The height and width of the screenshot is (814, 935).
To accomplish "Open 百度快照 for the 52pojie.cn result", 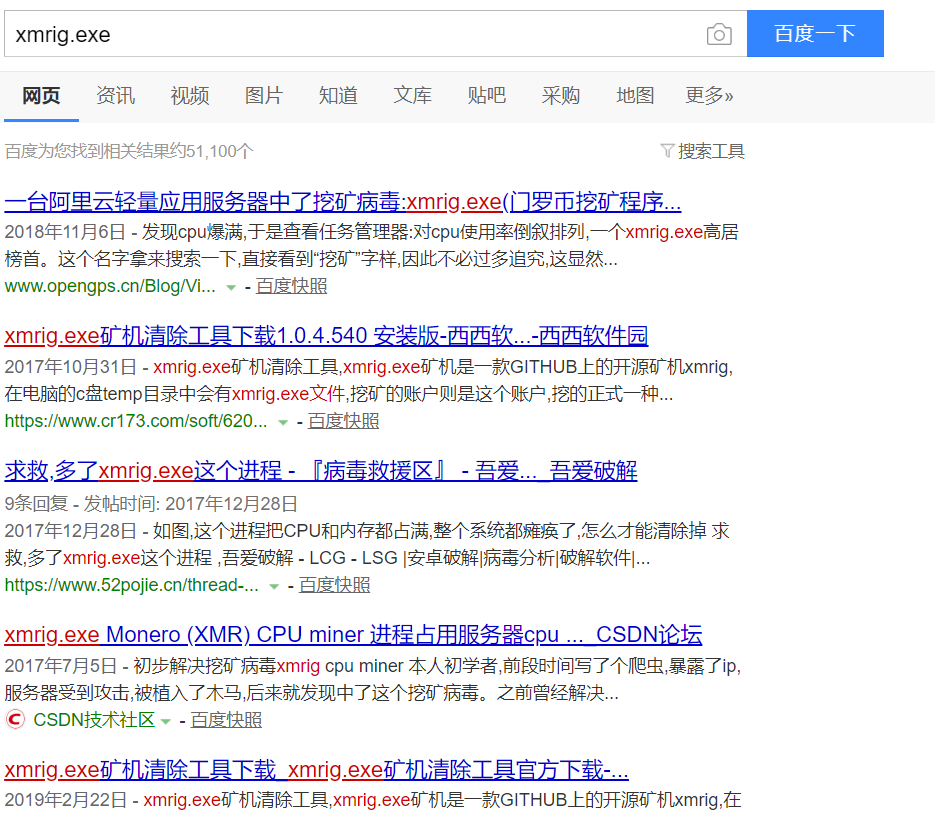I will pyautogui.click(x=334, y=585).
